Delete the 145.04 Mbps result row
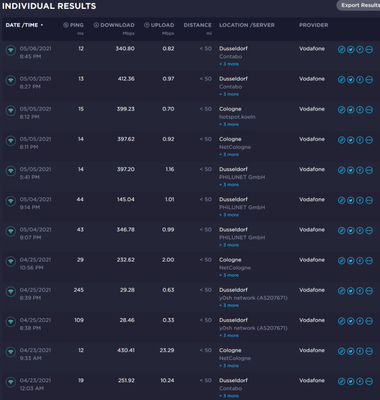 coord(369,201)
